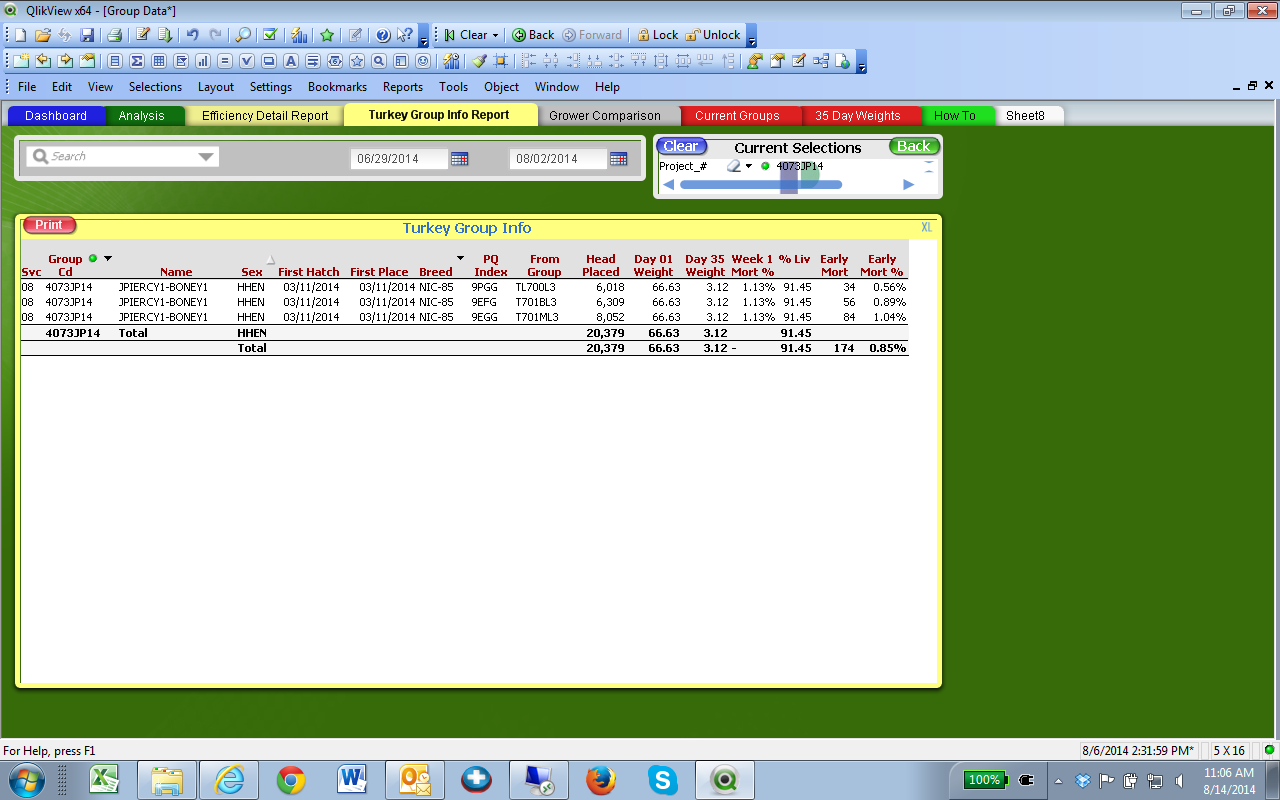Print with the printer toolbar icon

click(114, 35)
